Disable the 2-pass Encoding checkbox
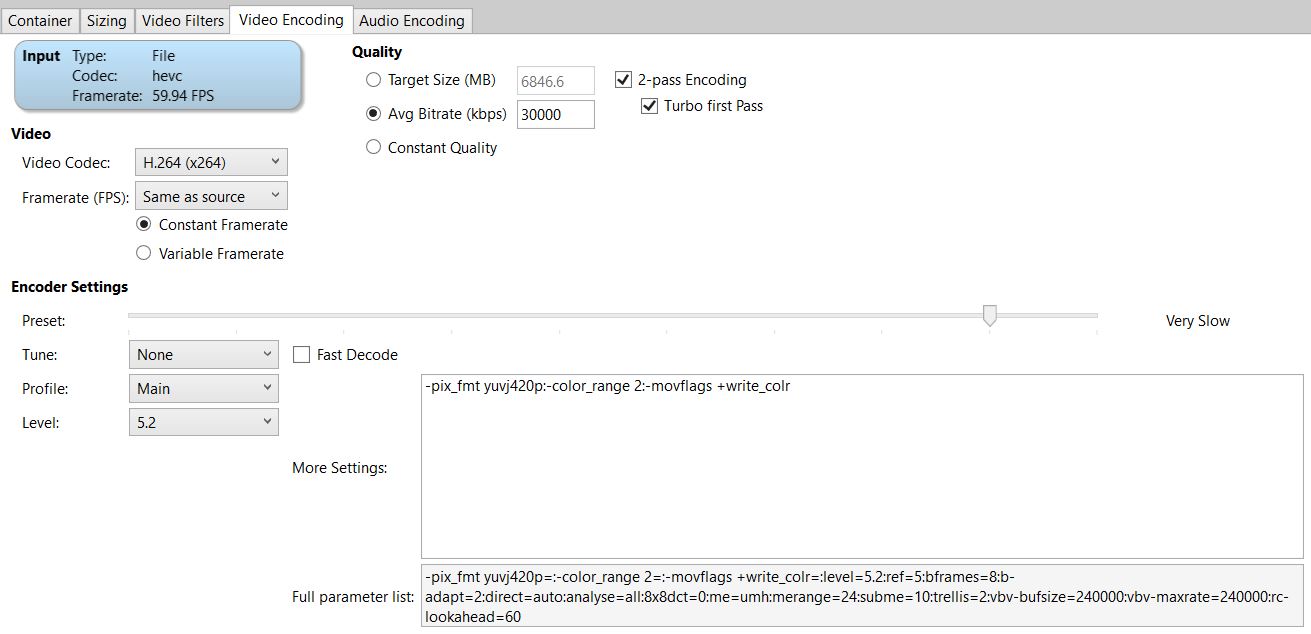Screen dimensions: 1311x634 [624, 80]
